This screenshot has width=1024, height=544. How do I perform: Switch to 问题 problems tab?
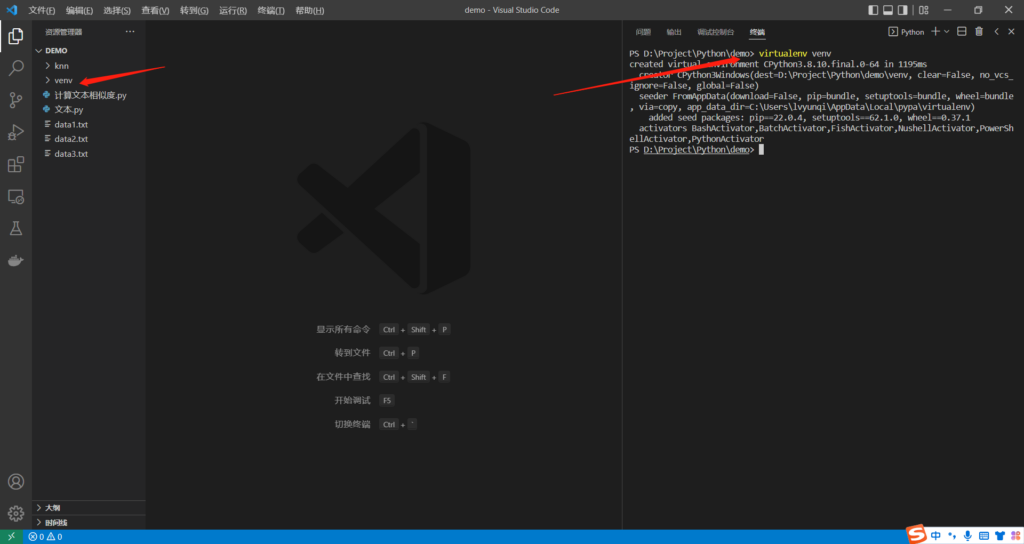(x=643, y=32)
